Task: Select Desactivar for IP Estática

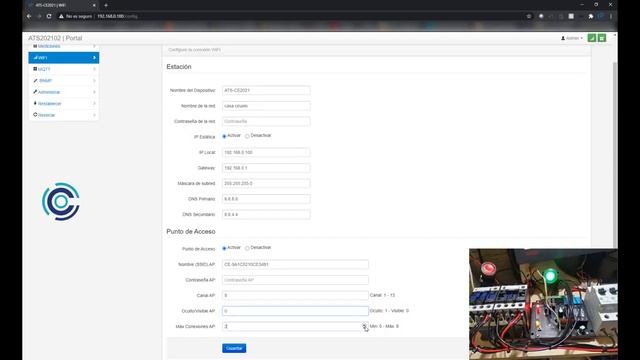Action: pos(247,136)
